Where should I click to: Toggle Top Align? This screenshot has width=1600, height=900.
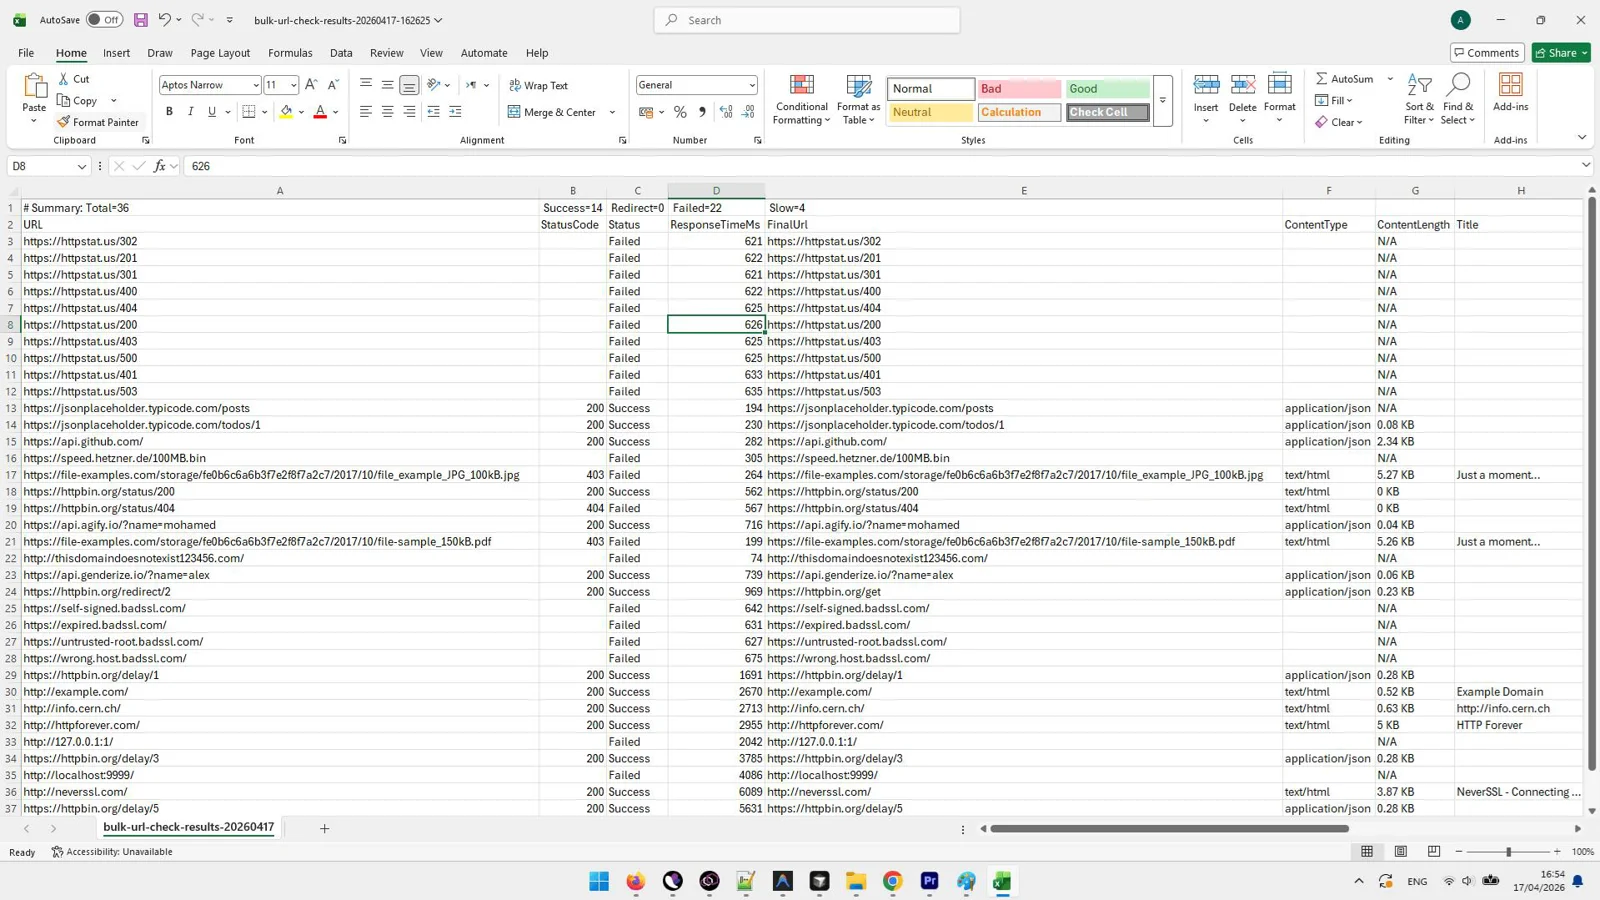366,85
